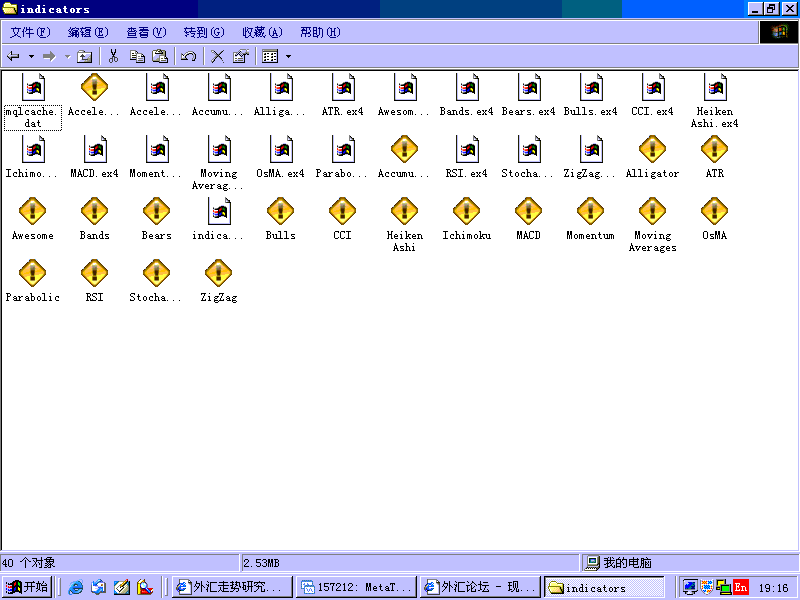Select the Bands.ex4 file icon
The width and height of the screenshot is (800, 600).
467,87
